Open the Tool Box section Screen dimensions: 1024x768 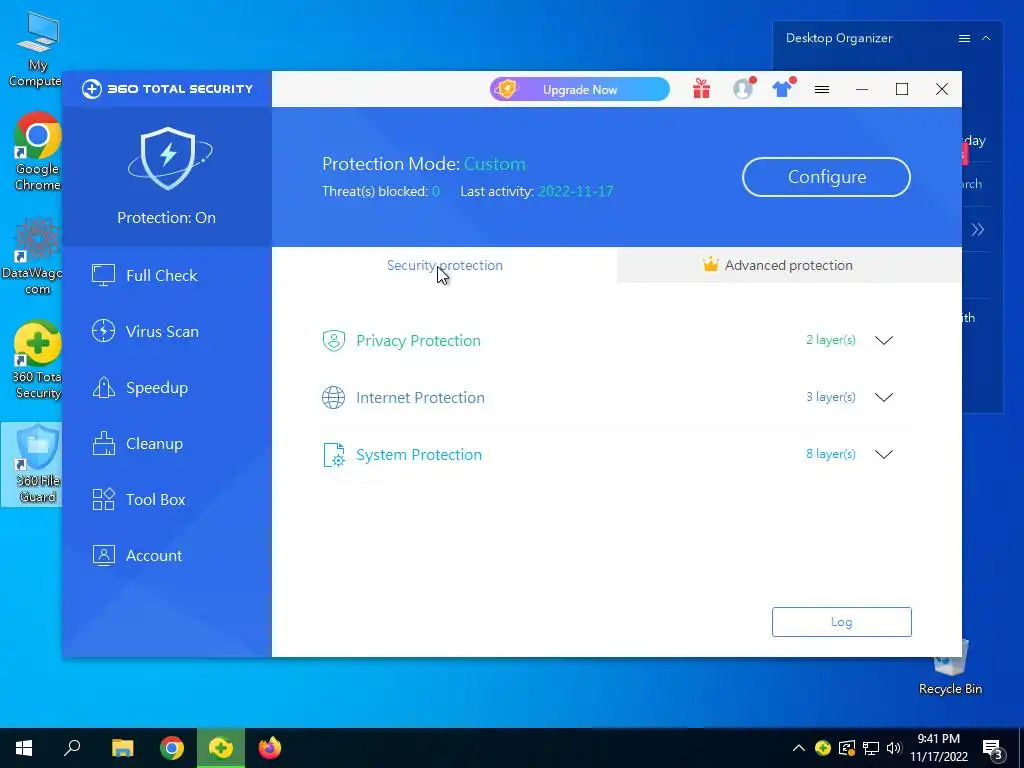click(138, 500)
